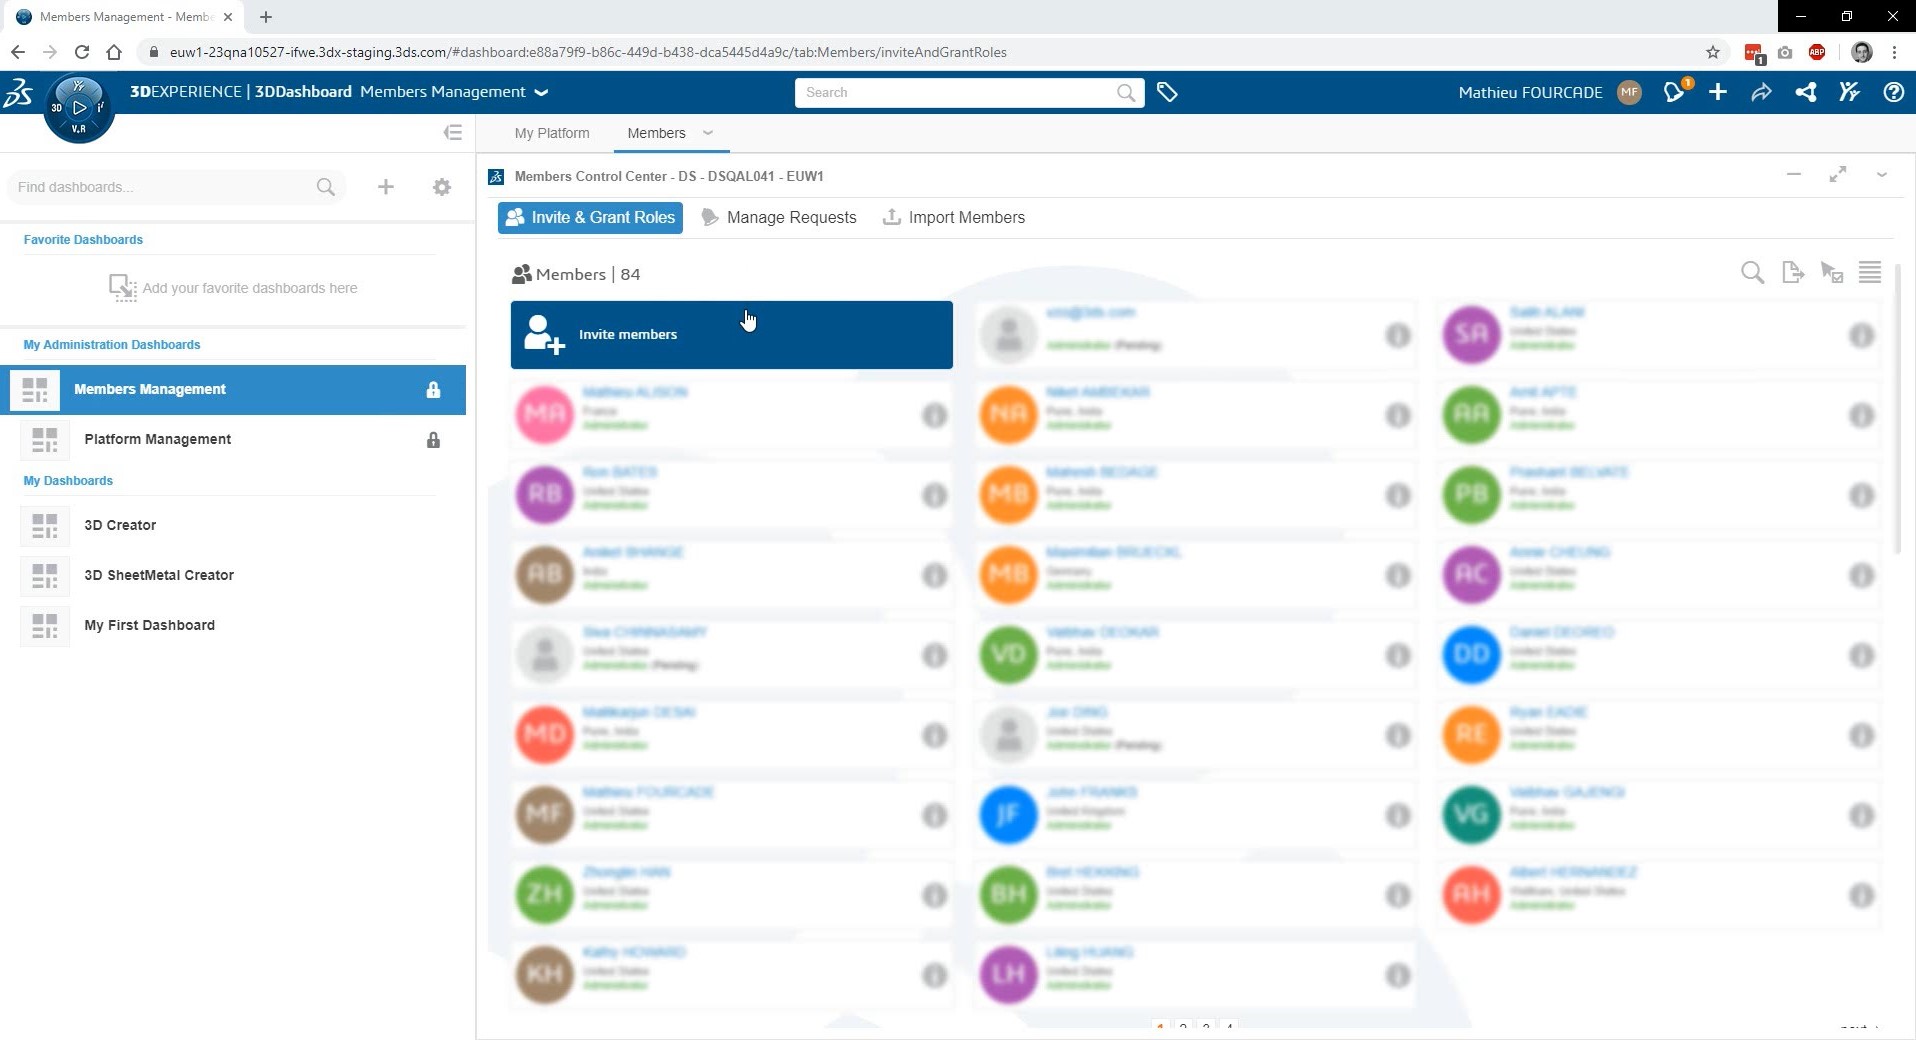Expand the Members Management dashboard title dropdown
Viewport: 1916px width, 1040px height.
(x=540, y=92)
